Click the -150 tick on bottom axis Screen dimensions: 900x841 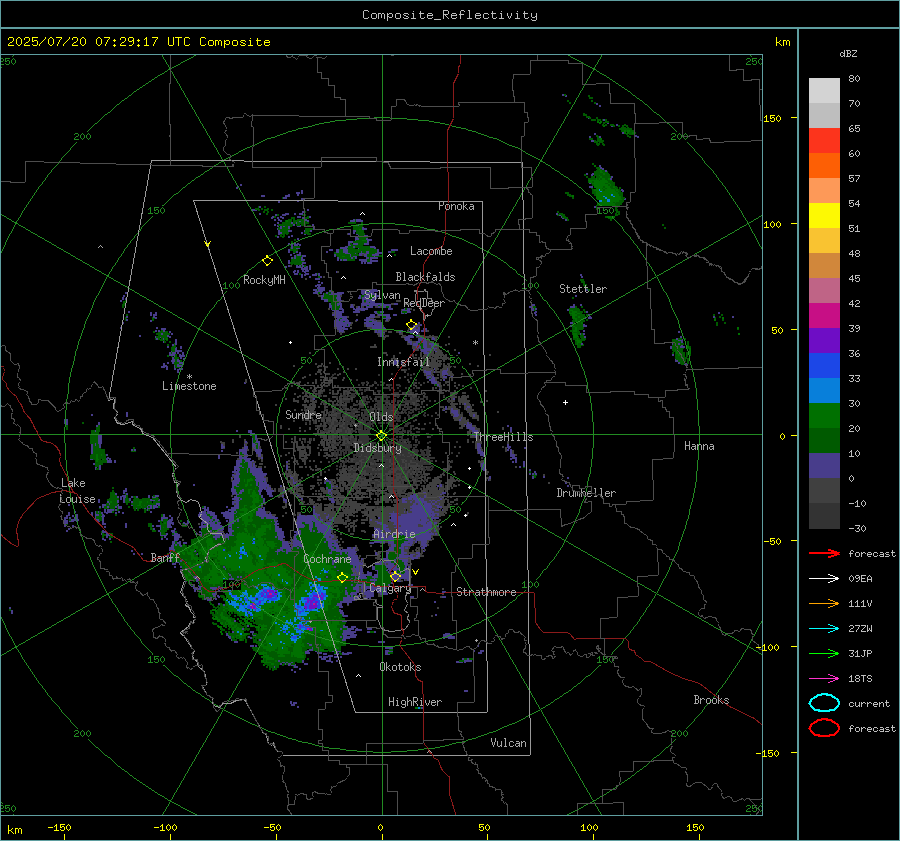(x=59, y=827)
